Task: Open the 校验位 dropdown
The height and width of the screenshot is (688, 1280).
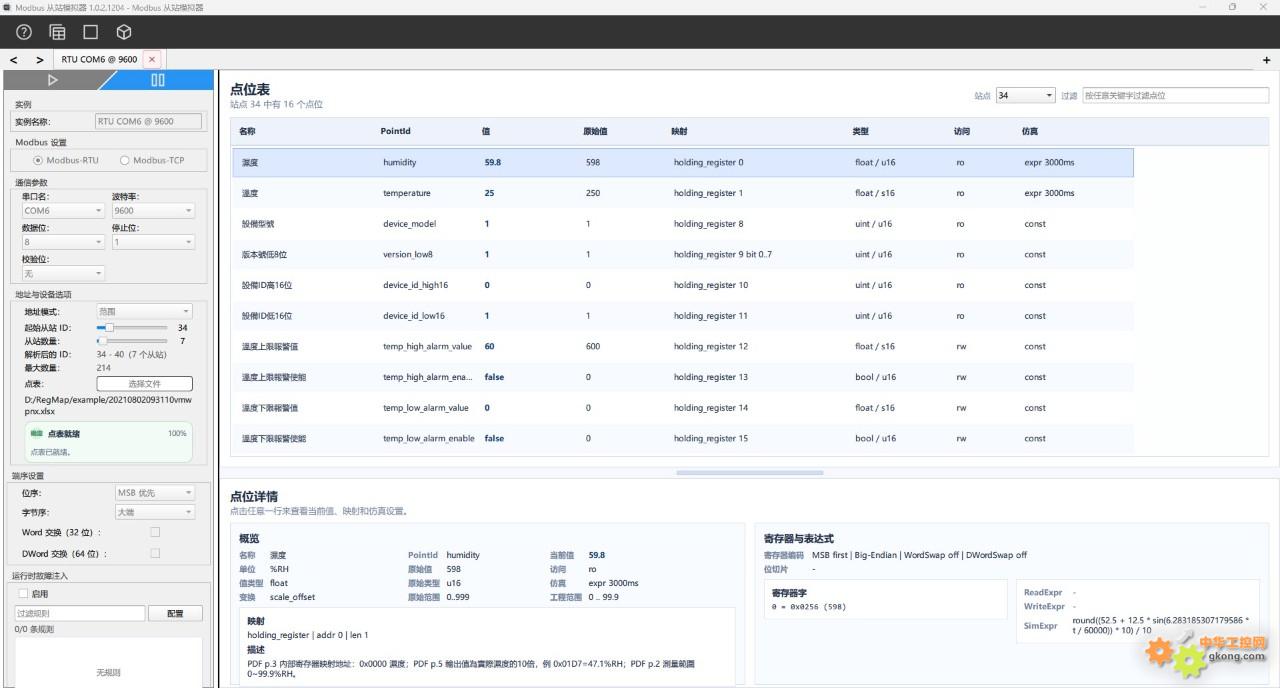Action: click(63, 273)
